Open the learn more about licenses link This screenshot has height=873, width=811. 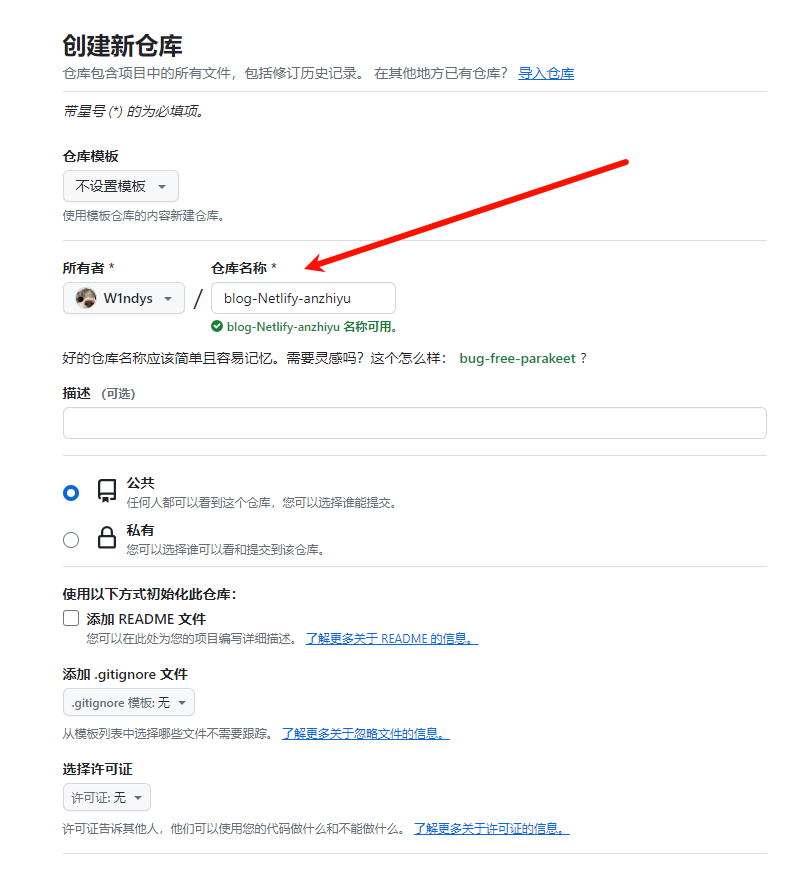[x=491, y=829]
